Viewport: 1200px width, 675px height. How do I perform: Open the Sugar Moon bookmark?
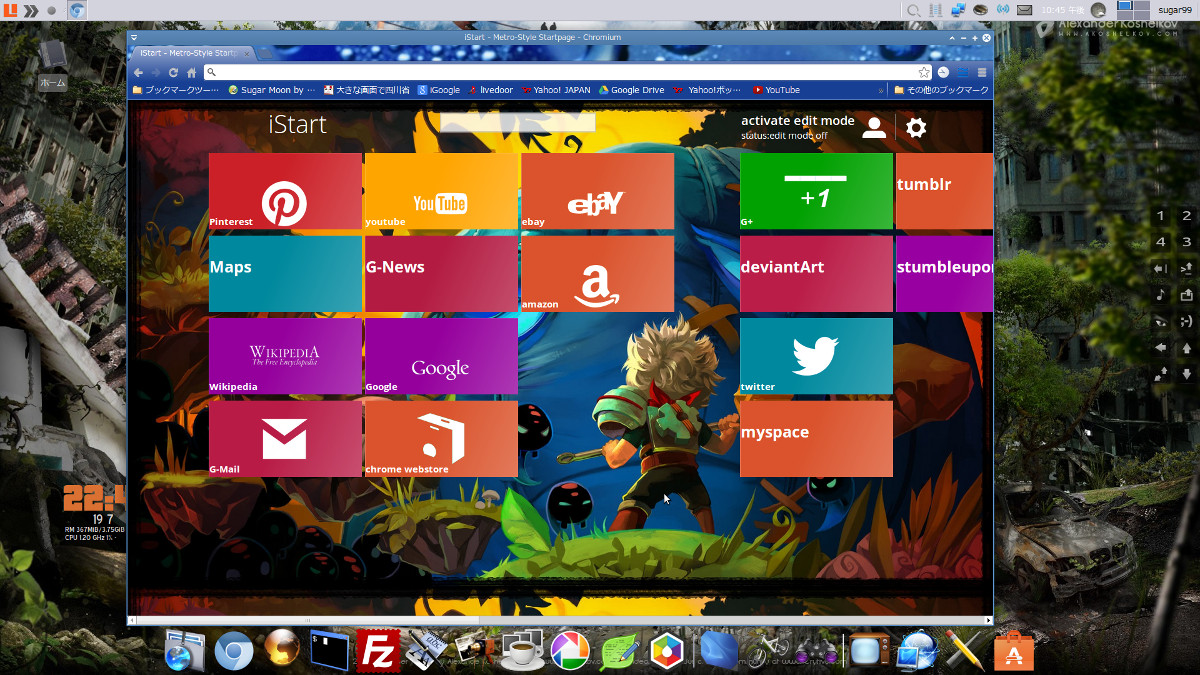pyautogui.click(x=271, y=90)
